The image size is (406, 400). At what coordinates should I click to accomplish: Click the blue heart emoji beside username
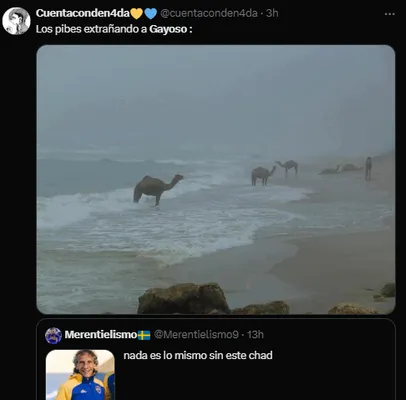tap(150, 14)
